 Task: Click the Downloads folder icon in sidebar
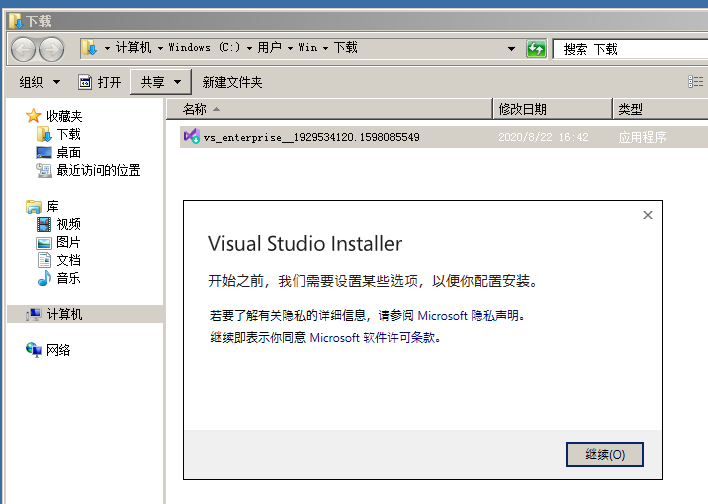tap(44, 134)
